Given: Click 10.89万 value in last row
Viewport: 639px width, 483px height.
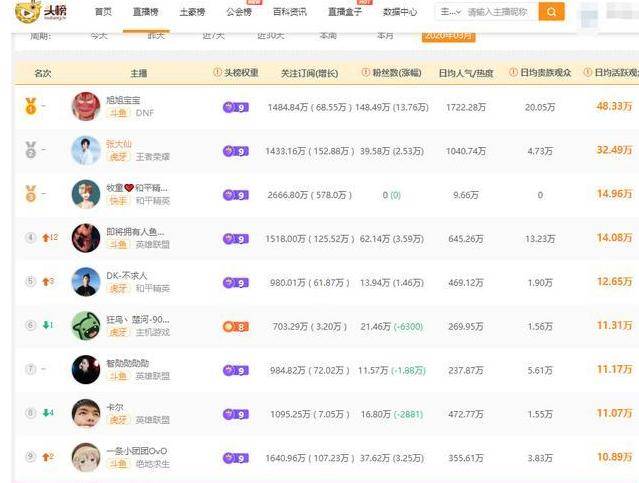Looking at the screenshot, I should (x=615, y=457).
